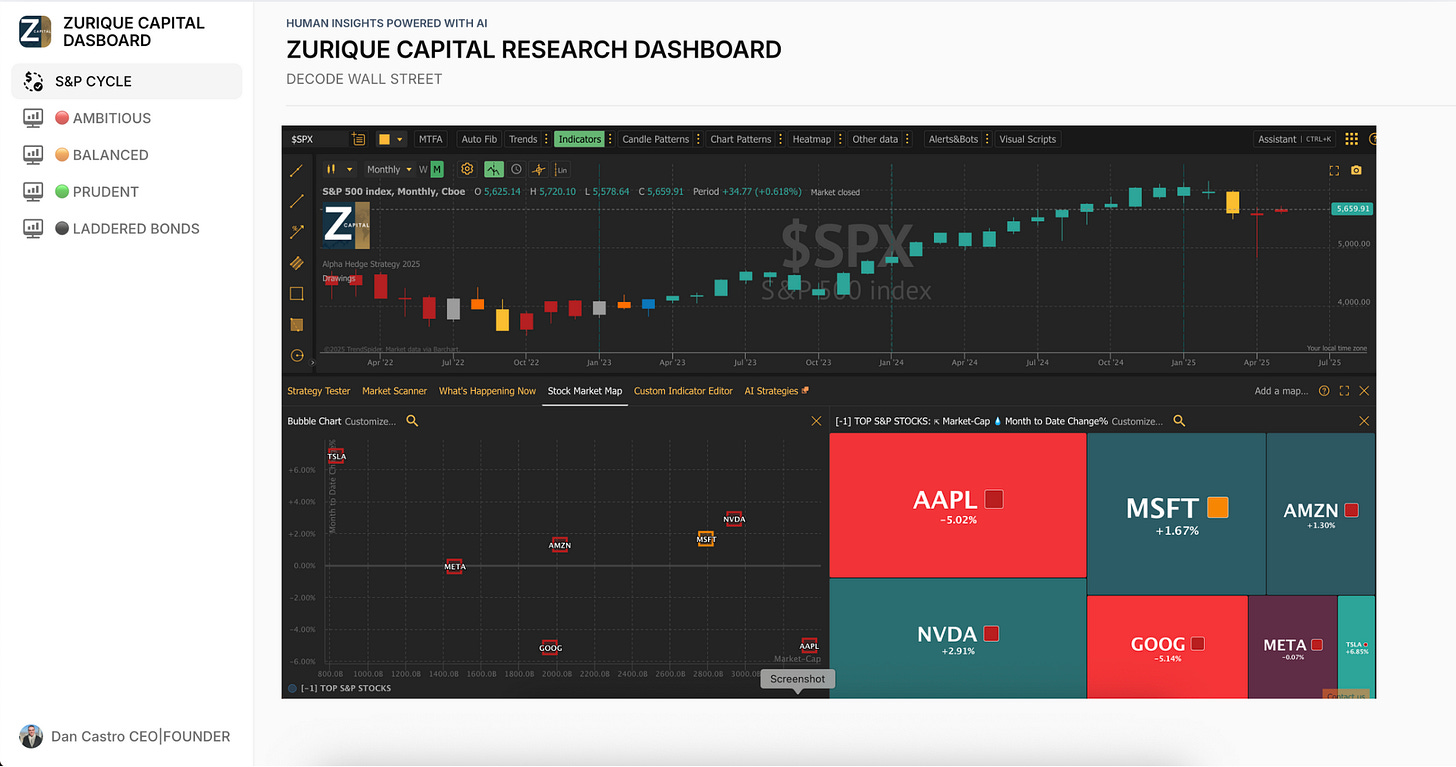Image resolution: width=1456 pixels, height=767 pixels.
Task: Click the Bubble Chart search magnifier icon
Action: (412, 421)
